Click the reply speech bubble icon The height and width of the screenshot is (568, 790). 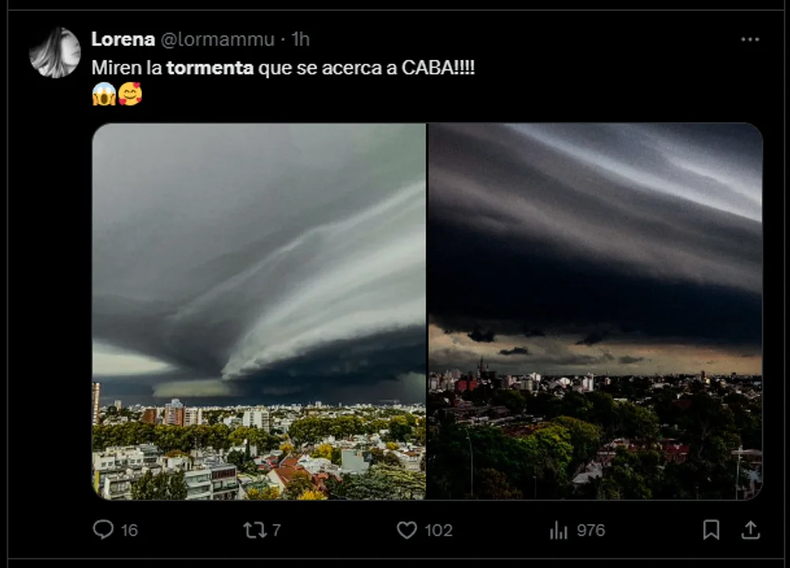(103, 530)
